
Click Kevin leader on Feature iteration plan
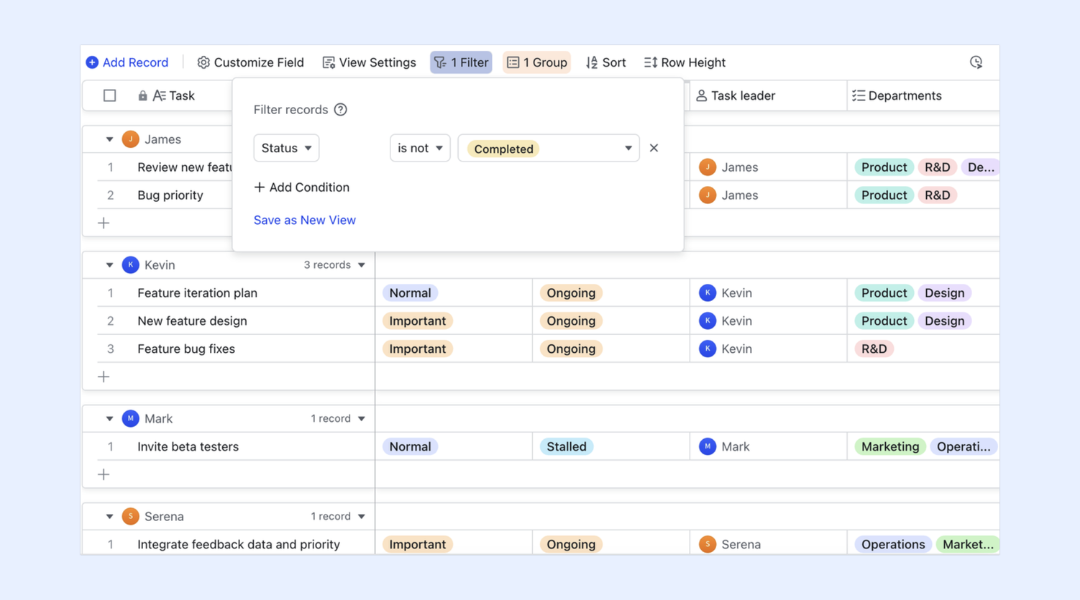726,293
